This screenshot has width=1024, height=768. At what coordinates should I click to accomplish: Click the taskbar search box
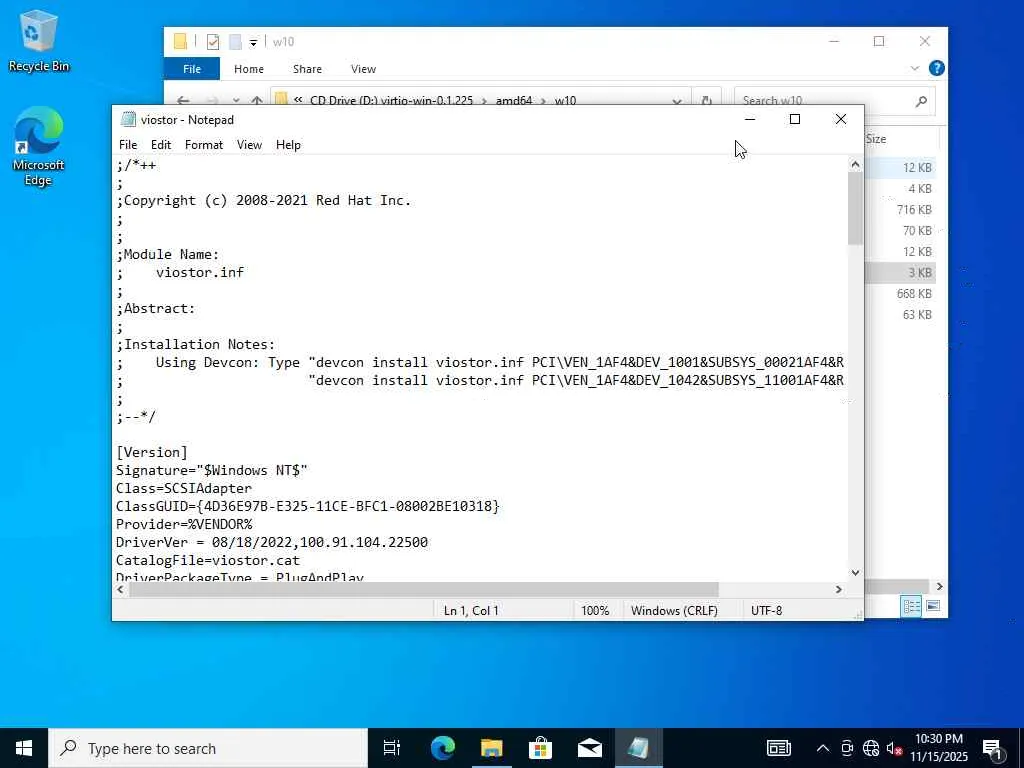(x=208, y=748)
